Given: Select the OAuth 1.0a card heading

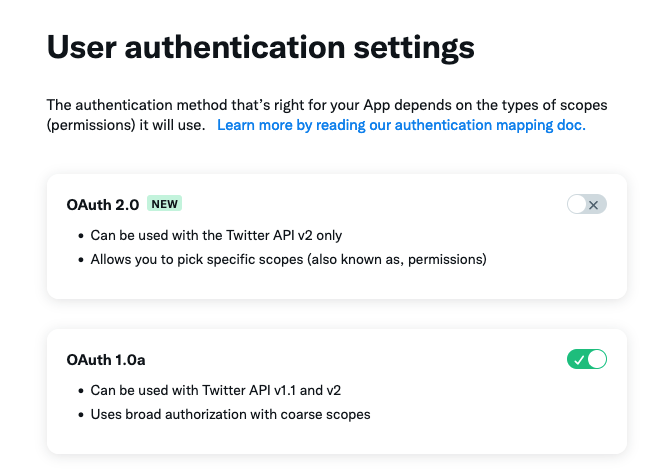Looking at the screenshot, I should (x=106, y=360).
